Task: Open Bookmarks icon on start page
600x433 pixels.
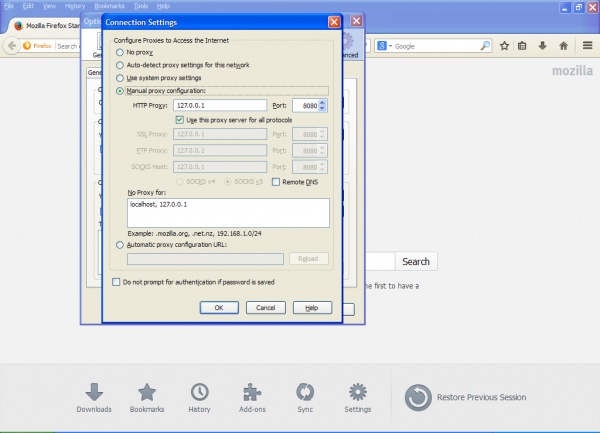Action: pos(147,398)
